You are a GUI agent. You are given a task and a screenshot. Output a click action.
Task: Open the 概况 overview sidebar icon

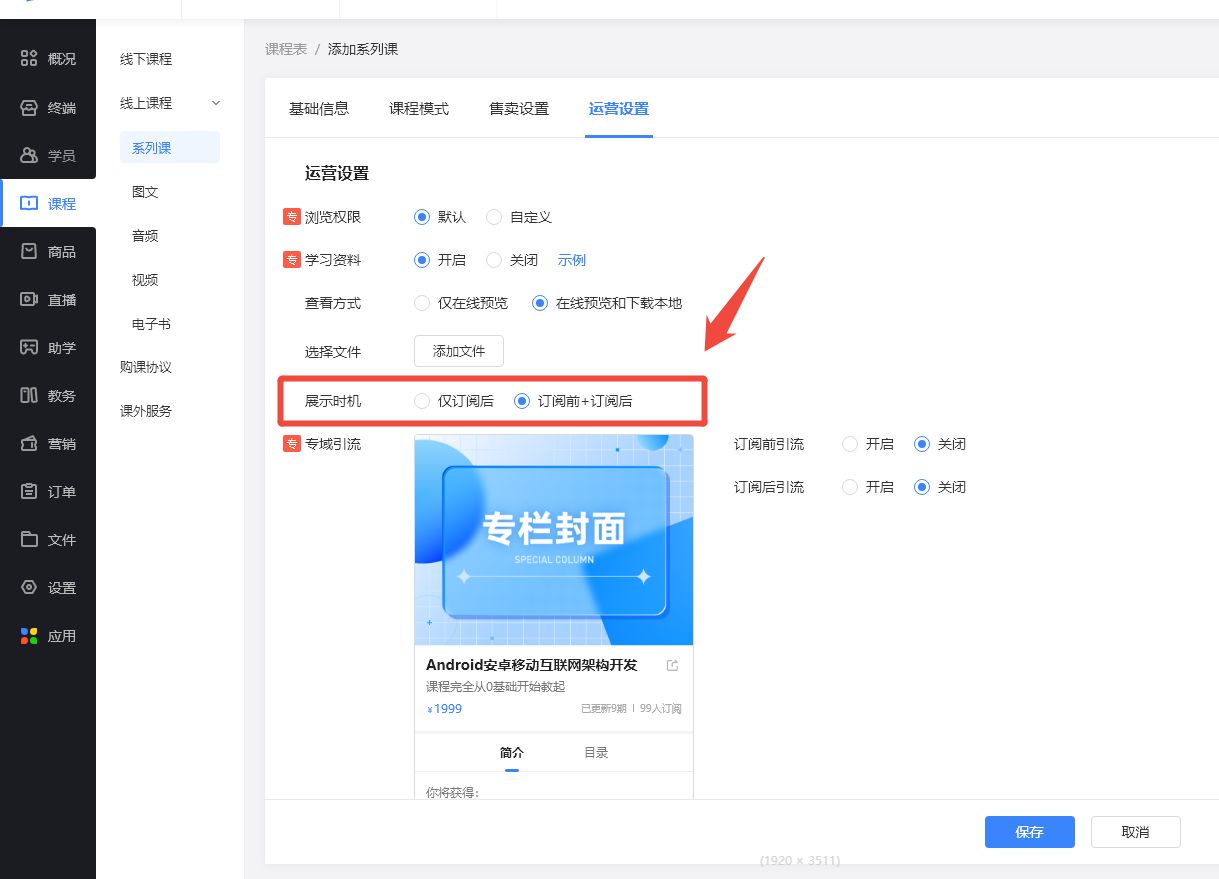pyautogui.click(x=29, y=59)
